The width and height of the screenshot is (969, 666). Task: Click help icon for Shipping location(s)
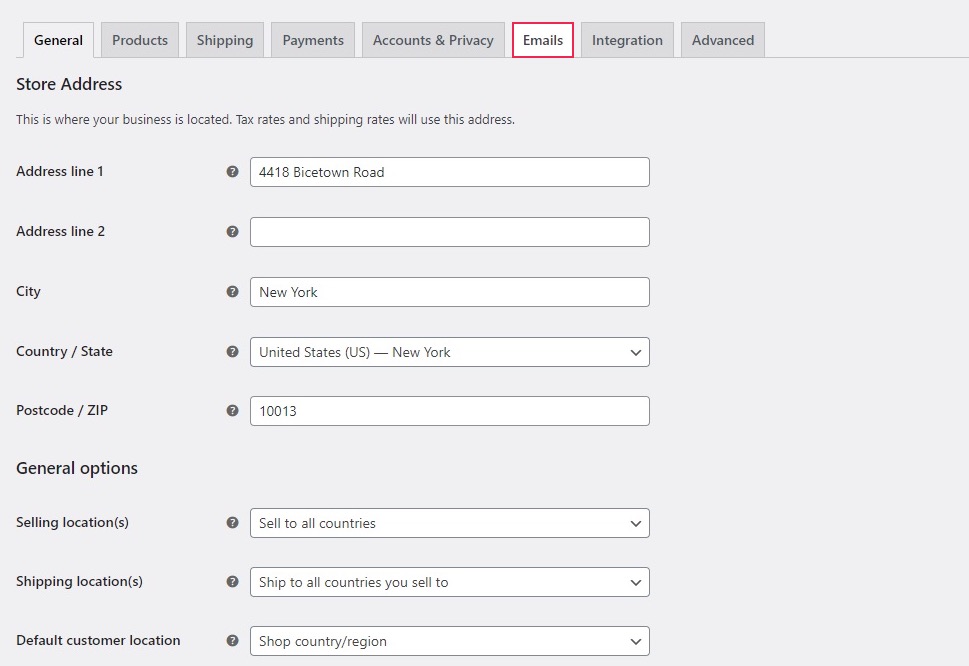(232, 581)
